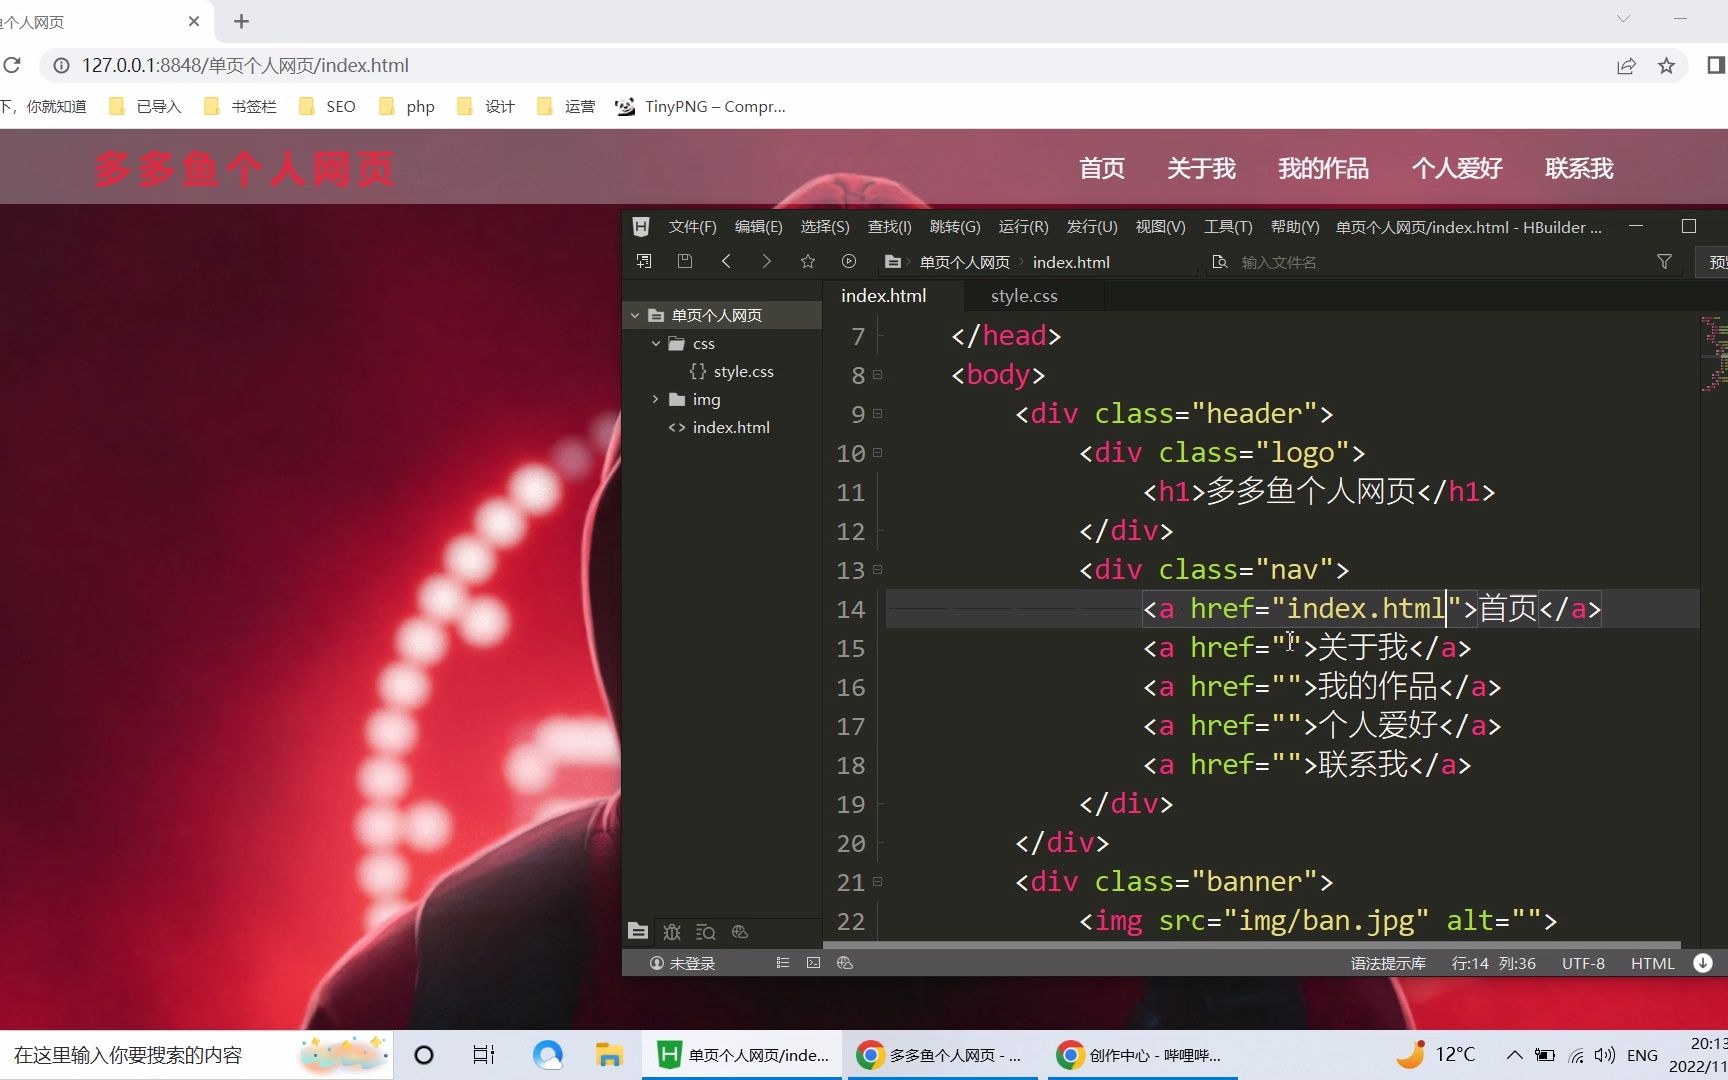The image size is (1728, 1080).
Task: Fold code at line 9 header div
Action: [x=878, y=414]
